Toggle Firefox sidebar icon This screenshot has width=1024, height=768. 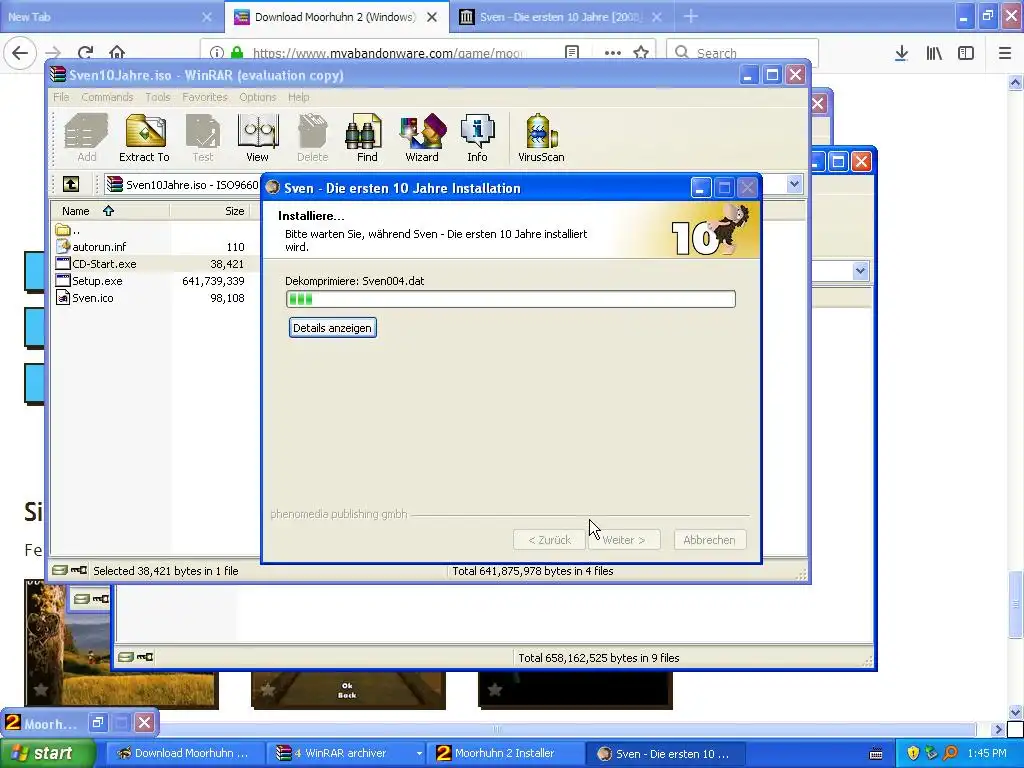966,53
